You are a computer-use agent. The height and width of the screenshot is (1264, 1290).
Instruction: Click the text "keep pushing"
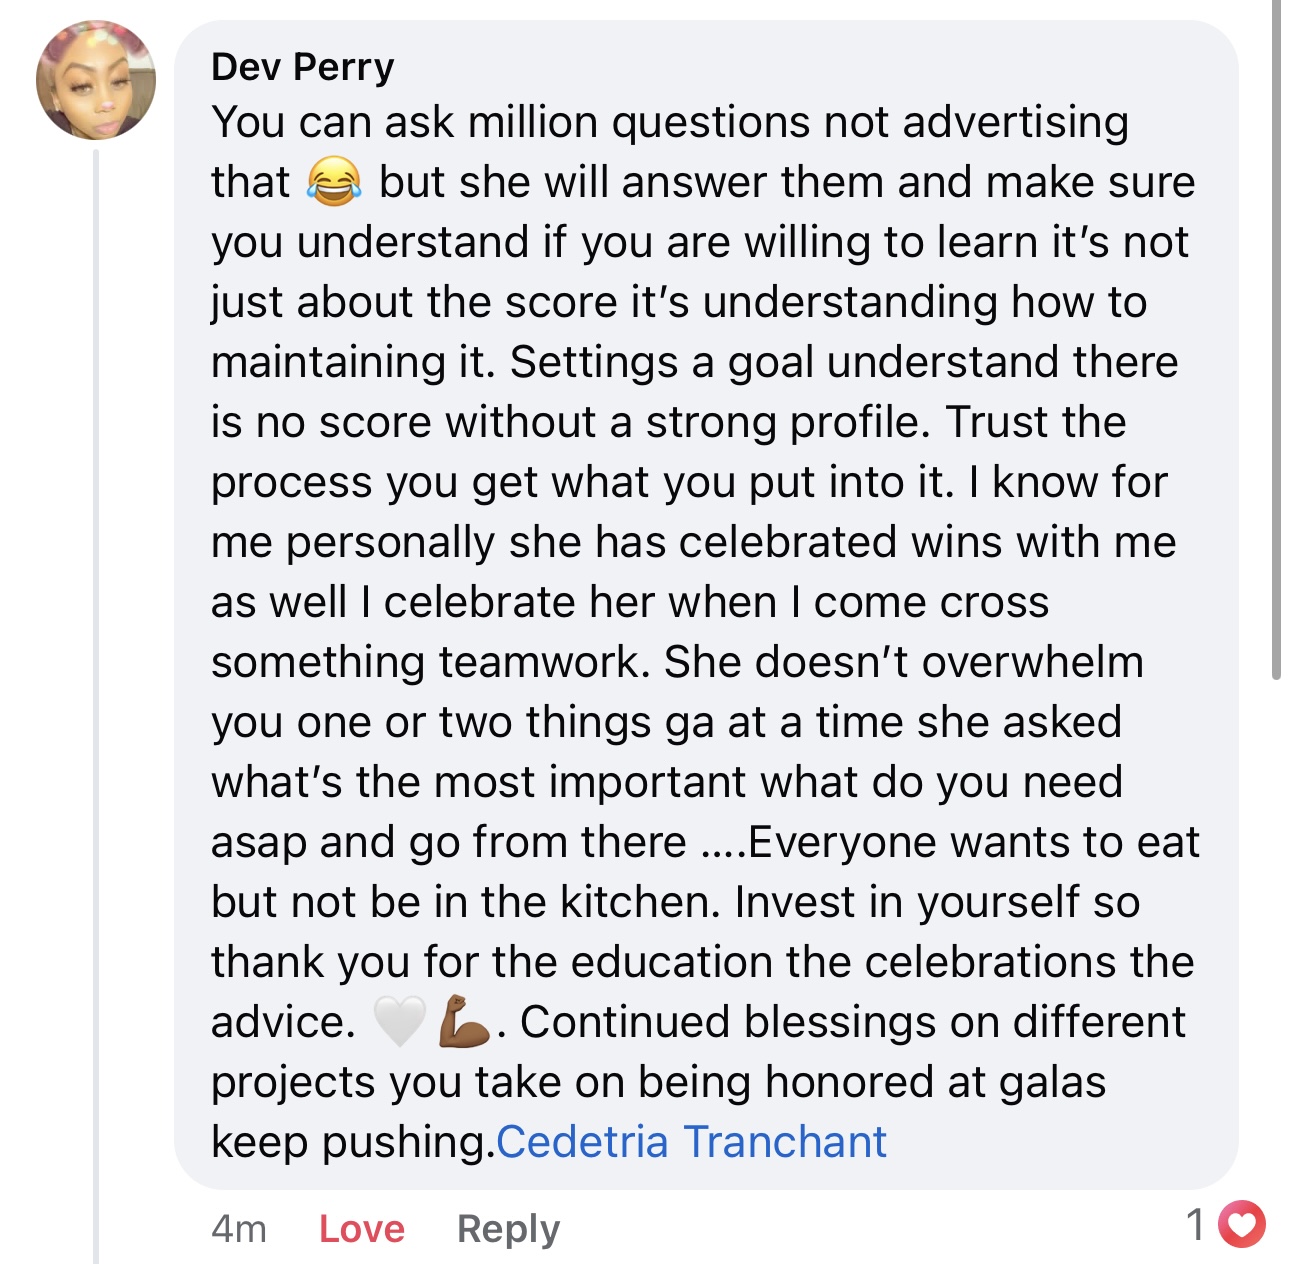pyautogui.click(x=349, y=1142)
